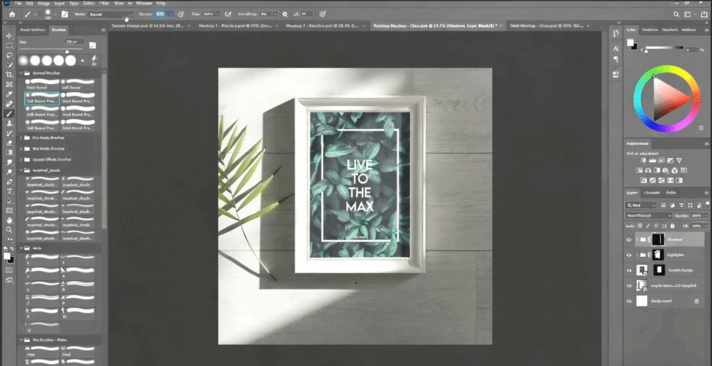
Task: Open the layer Kind filter dropdown
Action: 641,205
